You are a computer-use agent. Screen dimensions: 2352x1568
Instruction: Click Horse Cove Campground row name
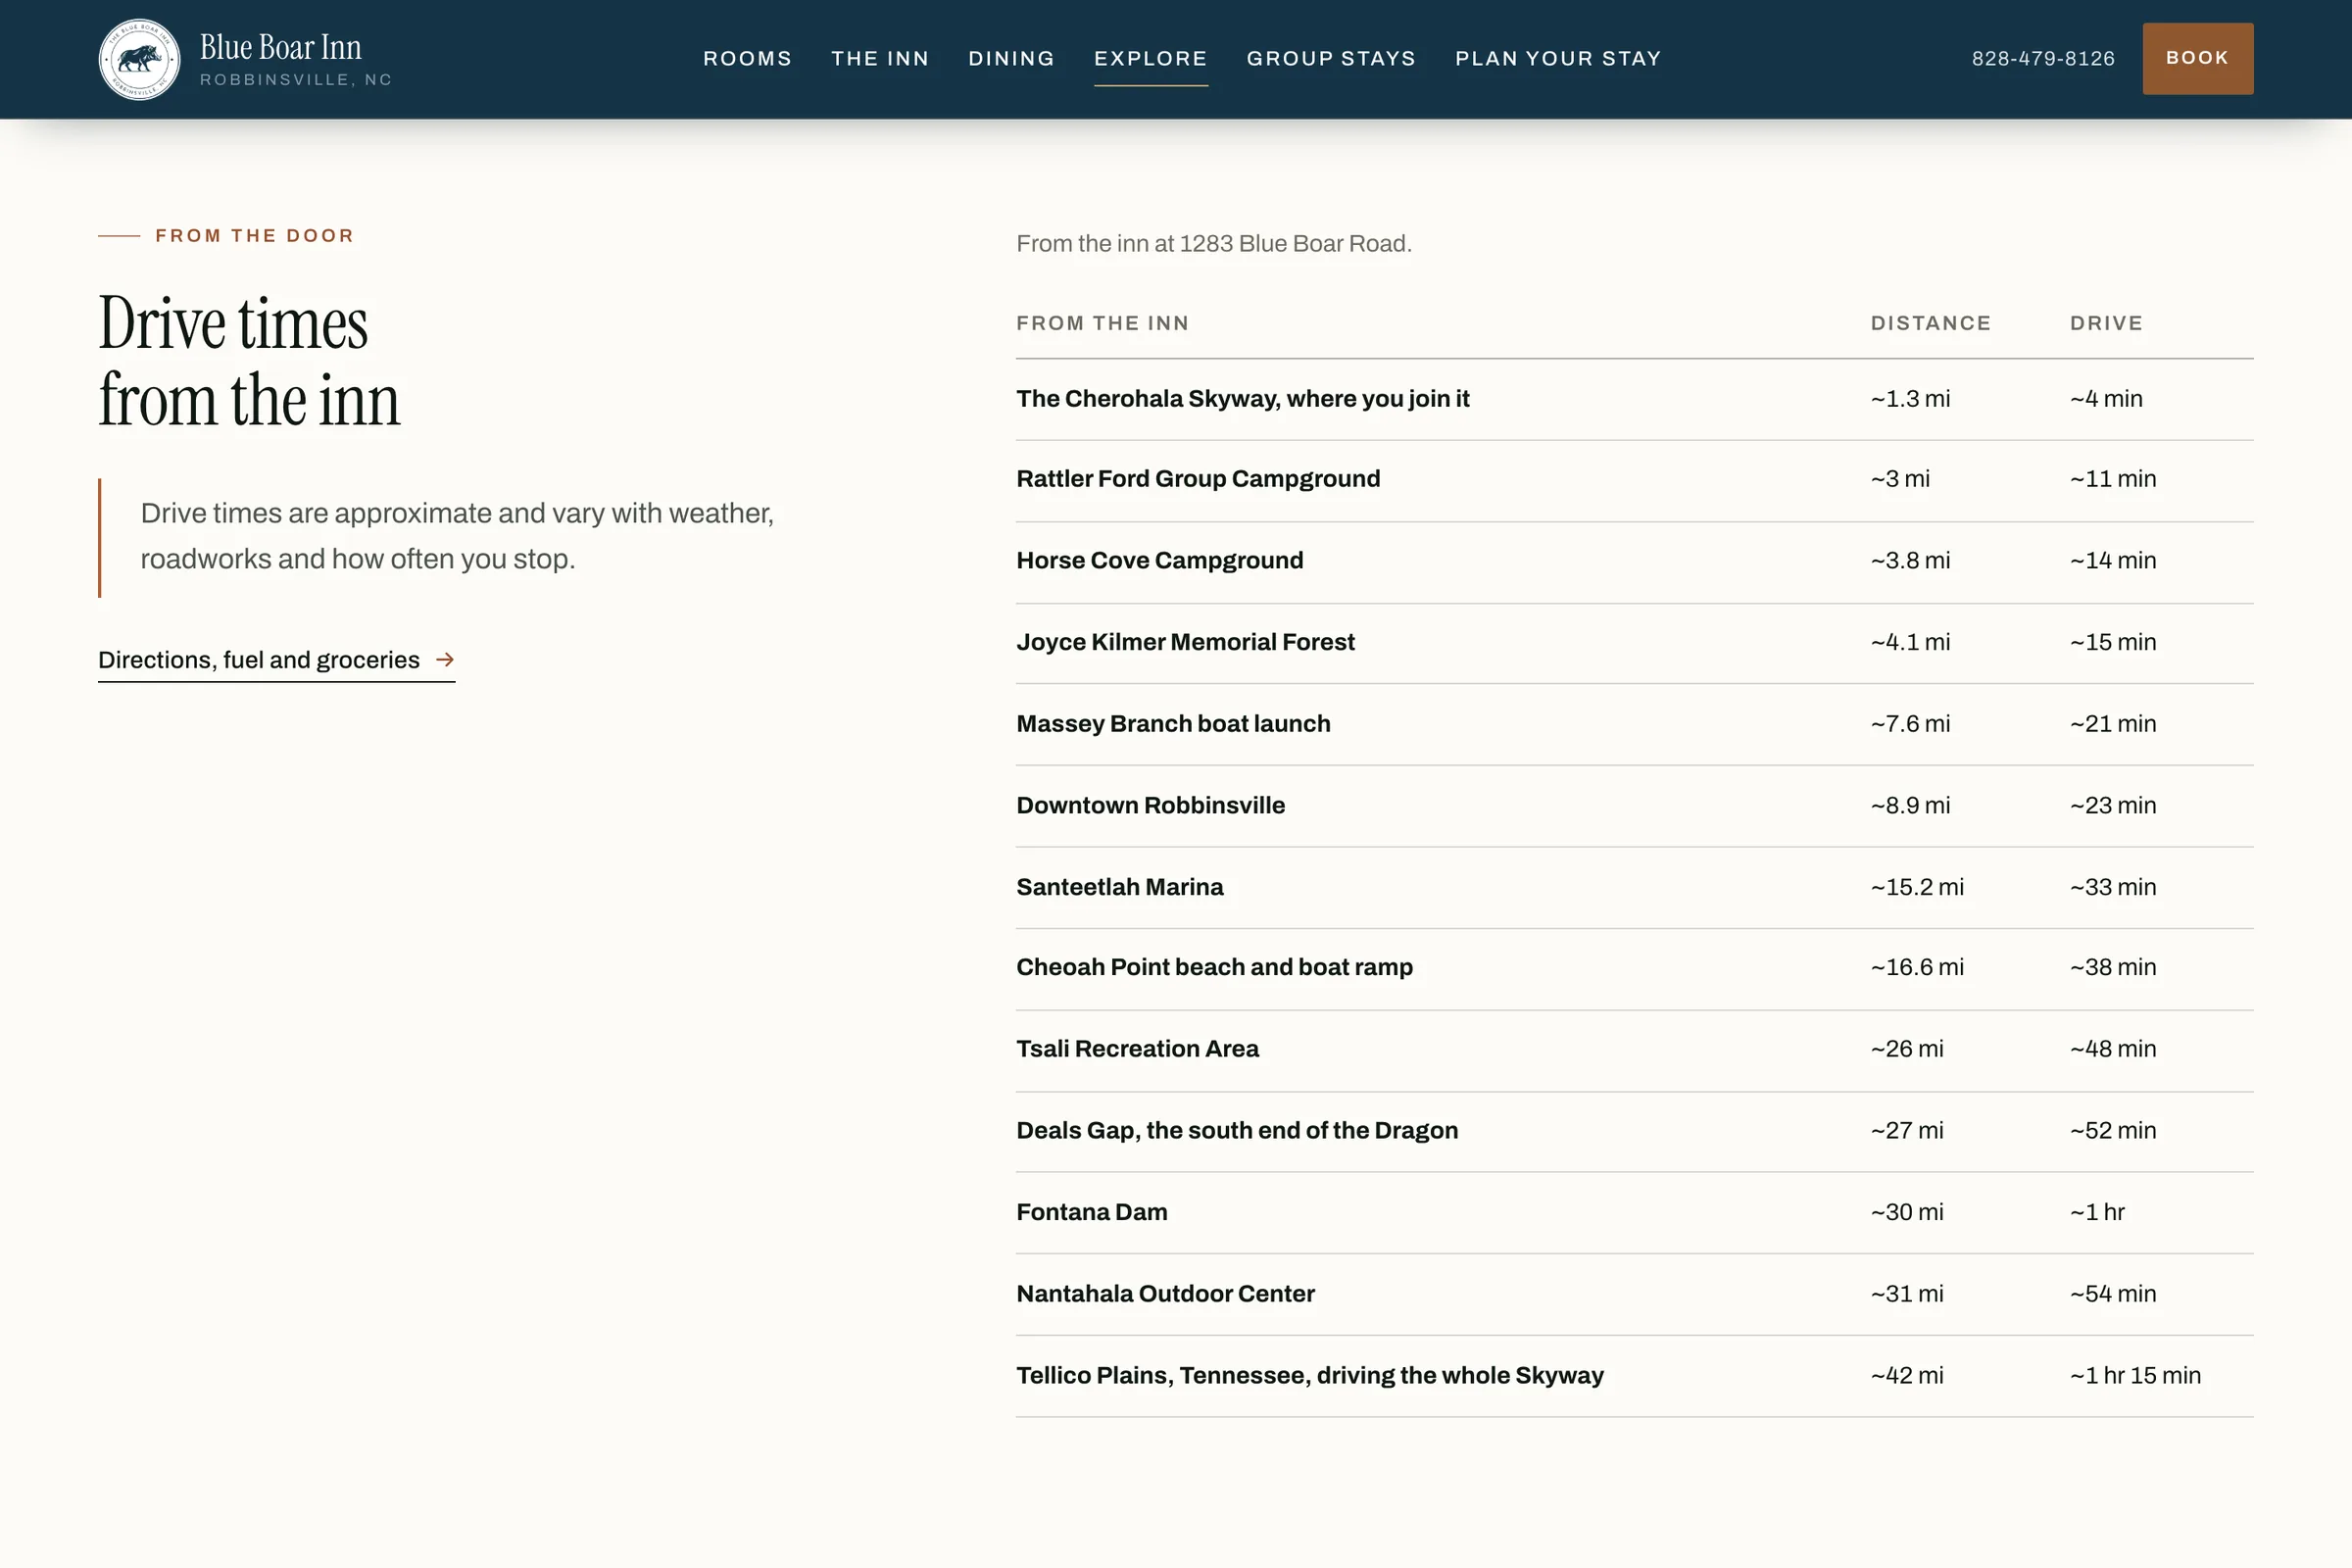click(x=1159, y=561)
